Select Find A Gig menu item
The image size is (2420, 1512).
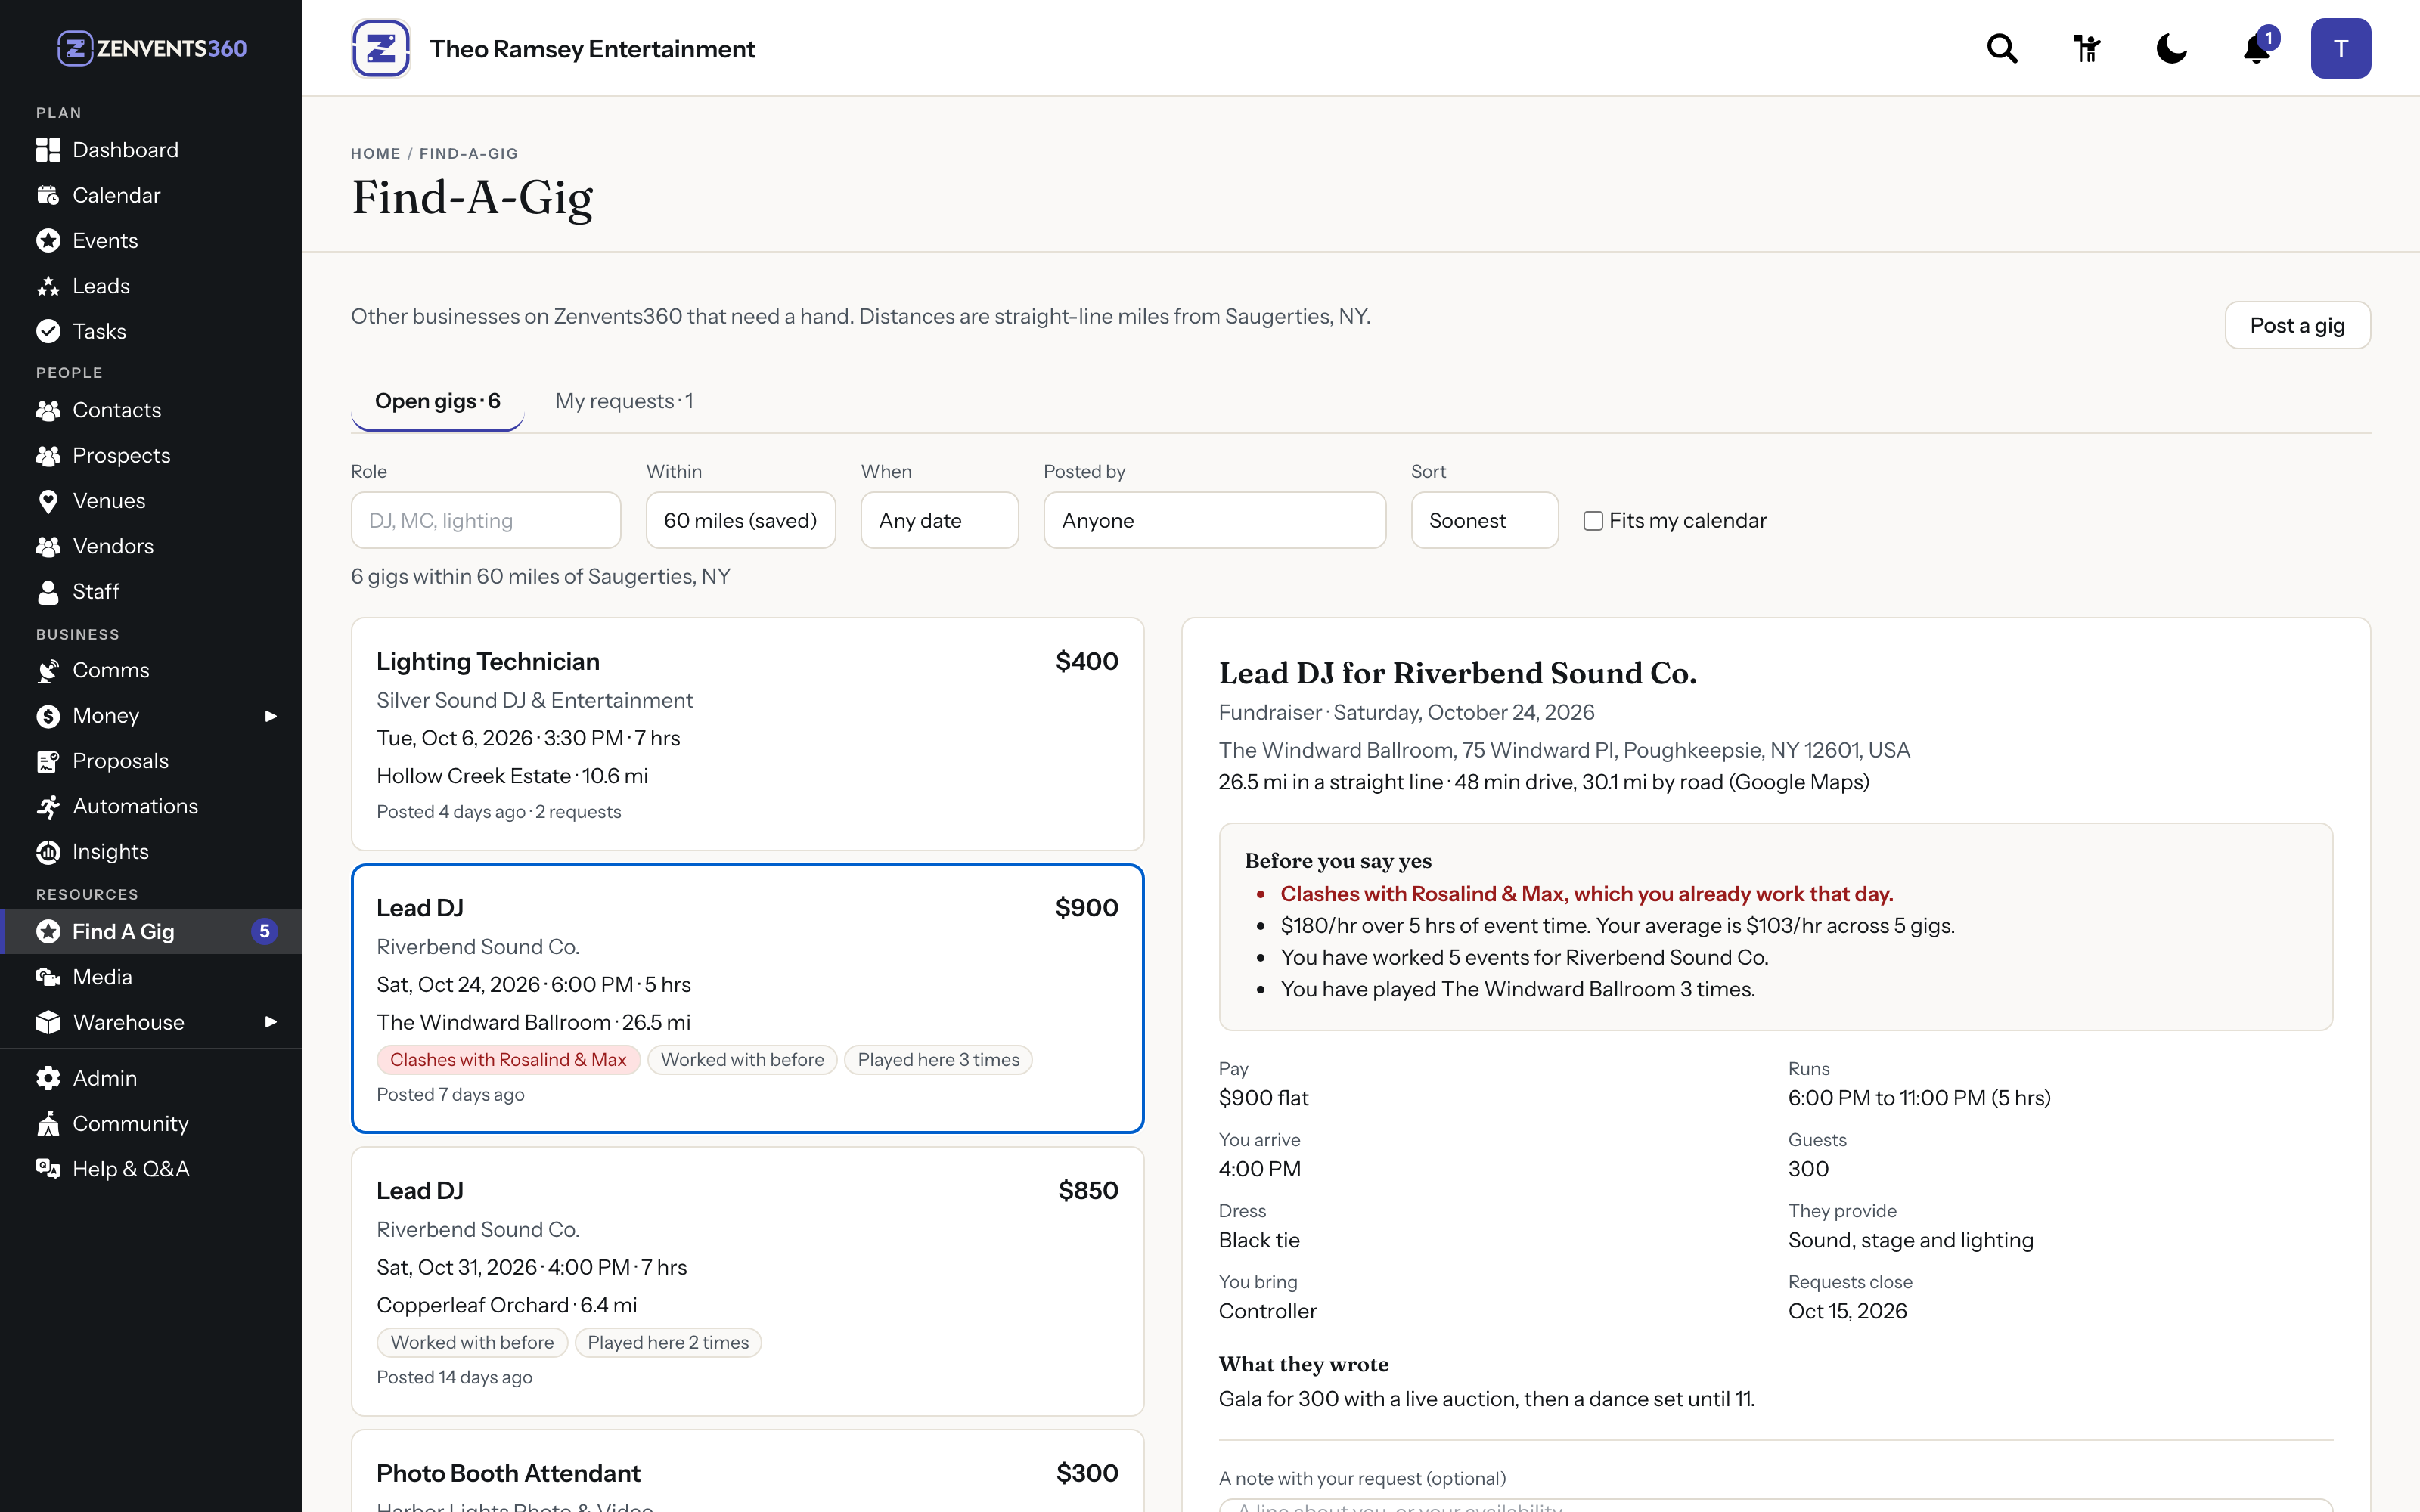151,932
